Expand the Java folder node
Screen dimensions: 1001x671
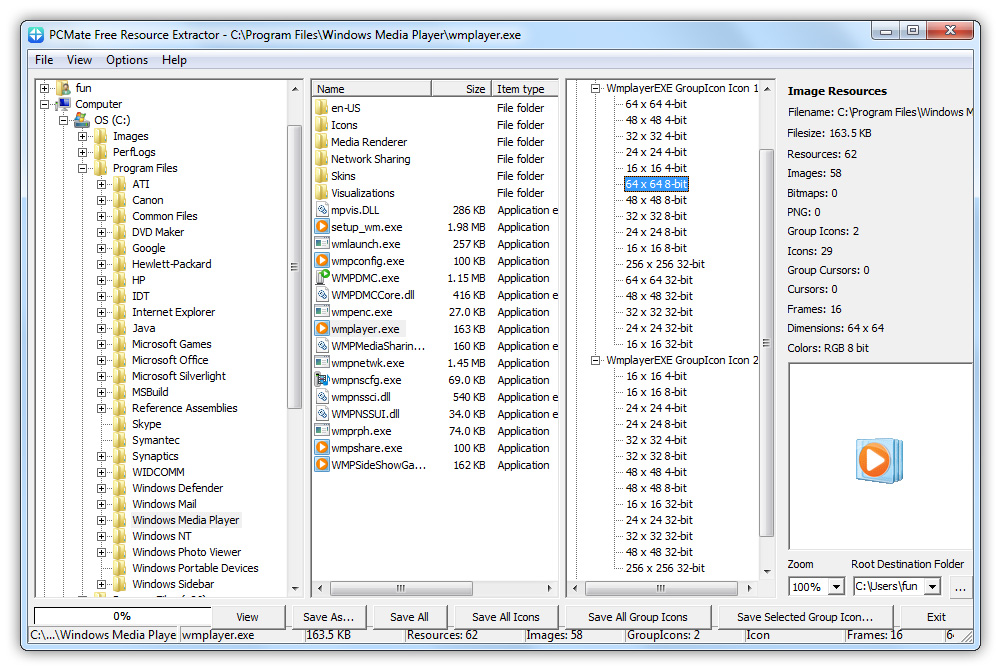pyautogui.click(x=102, y=328)
